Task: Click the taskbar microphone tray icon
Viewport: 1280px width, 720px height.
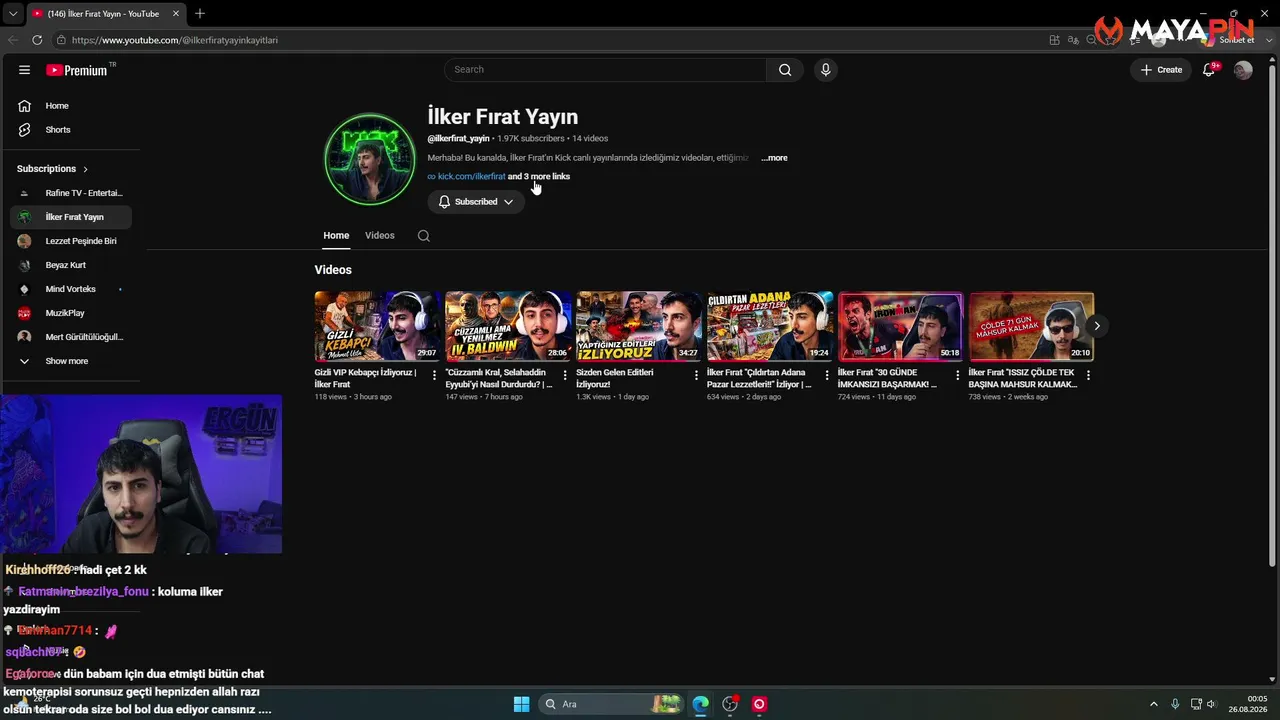Action: click(x=1175, y=704)
